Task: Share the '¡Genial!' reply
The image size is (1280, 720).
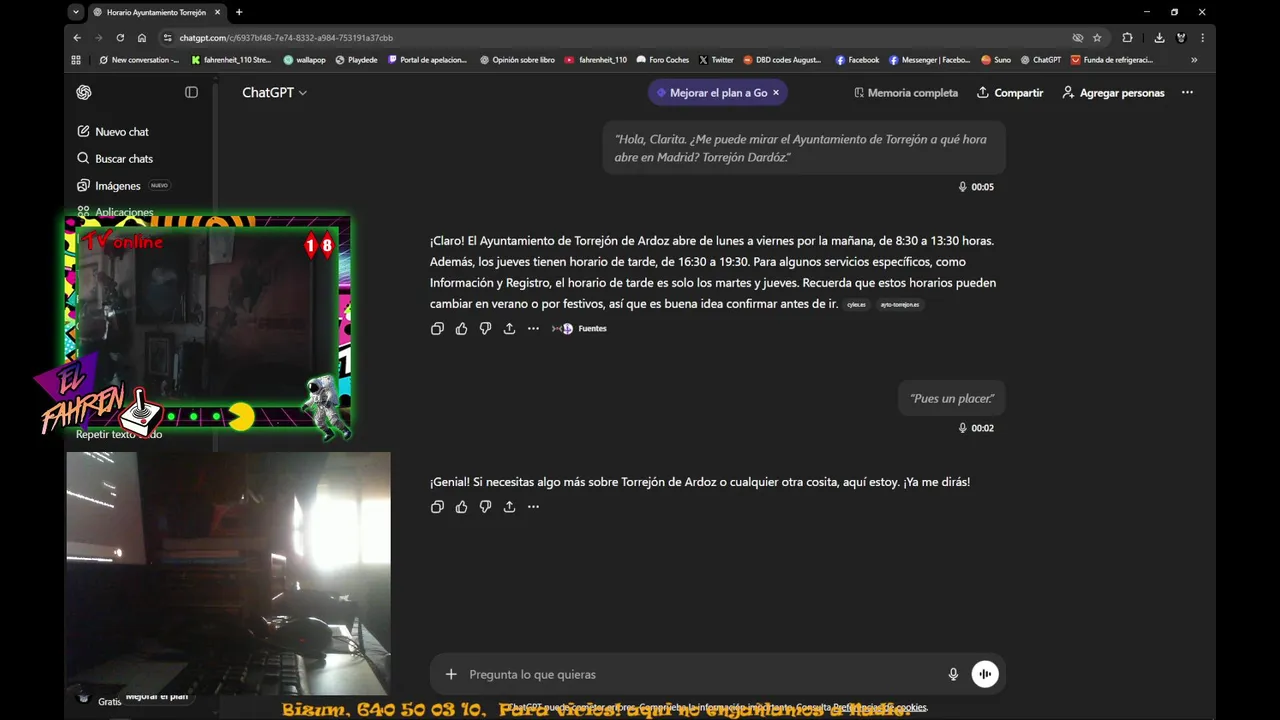Action: [x=509, y=507]
